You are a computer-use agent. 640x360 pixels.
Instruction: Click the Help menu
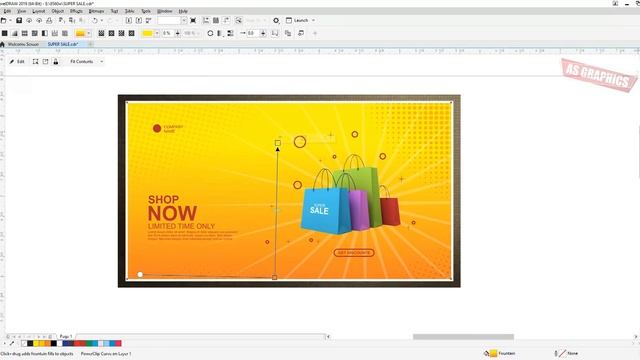pos(183,11)
